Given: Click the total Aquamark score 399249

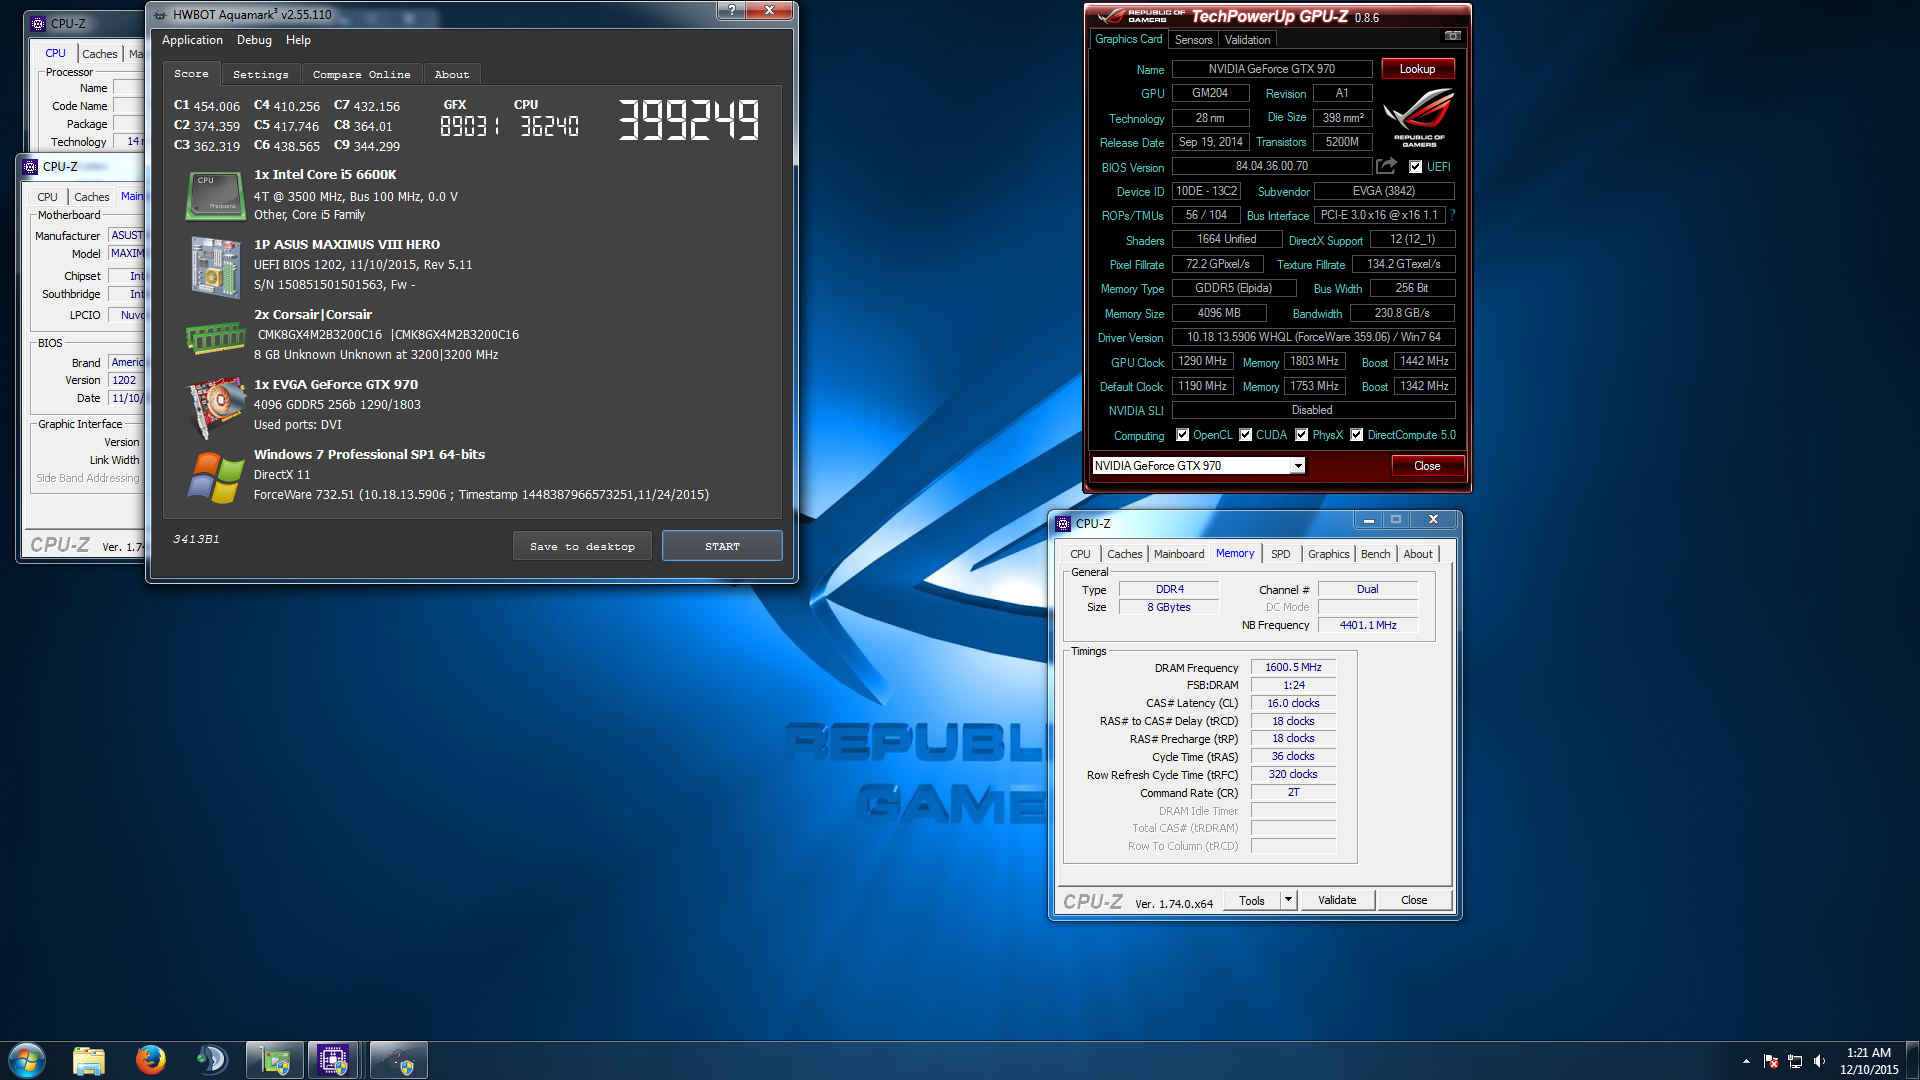Looking at the screenshot, I should [689, 120].
